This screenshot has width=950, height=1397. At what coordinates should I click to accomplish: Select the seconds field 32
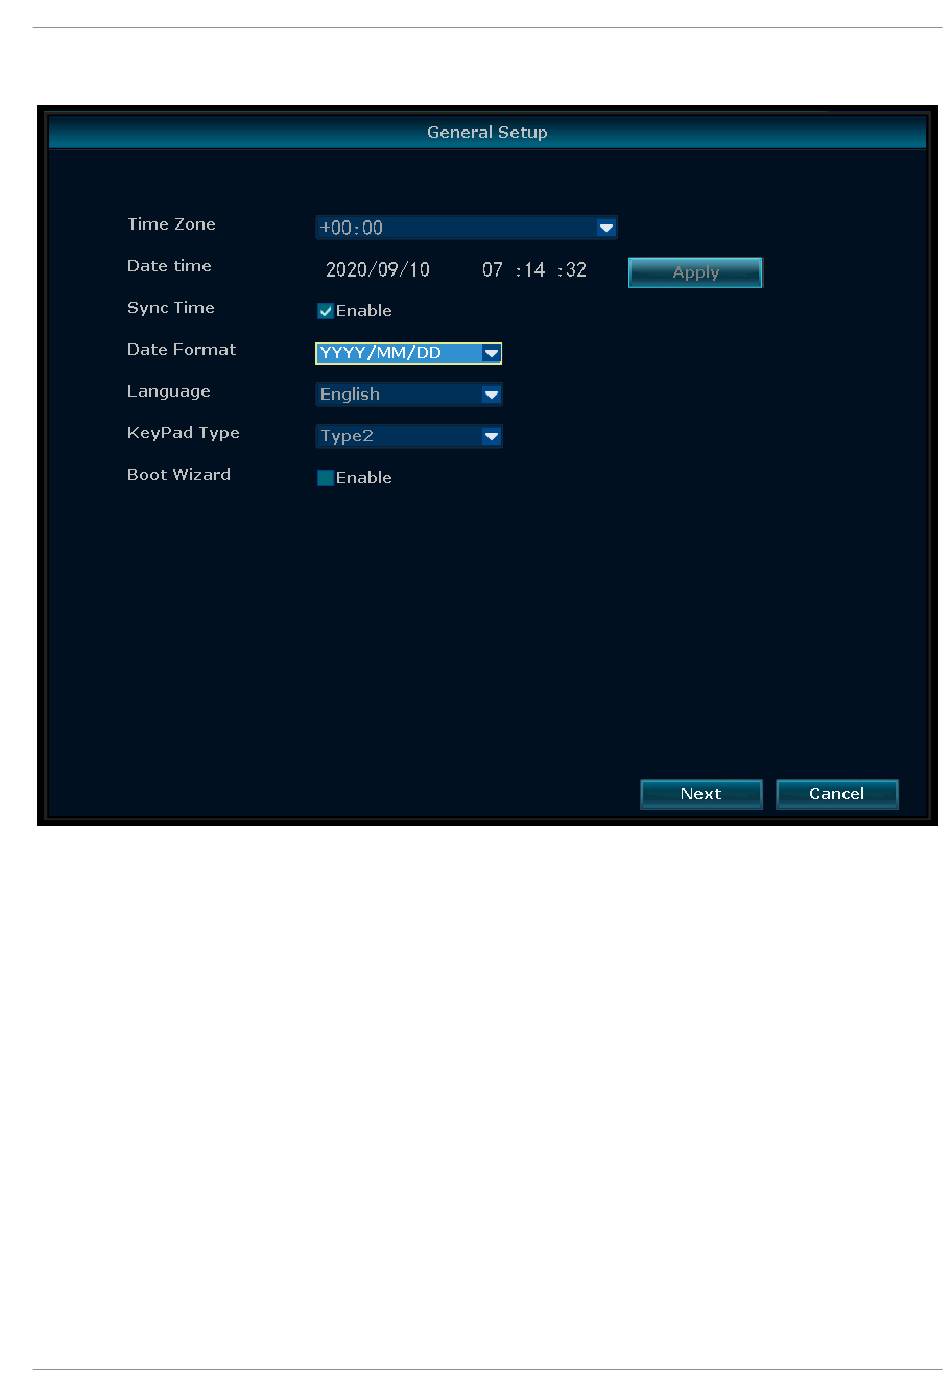[x=576, y=270]
